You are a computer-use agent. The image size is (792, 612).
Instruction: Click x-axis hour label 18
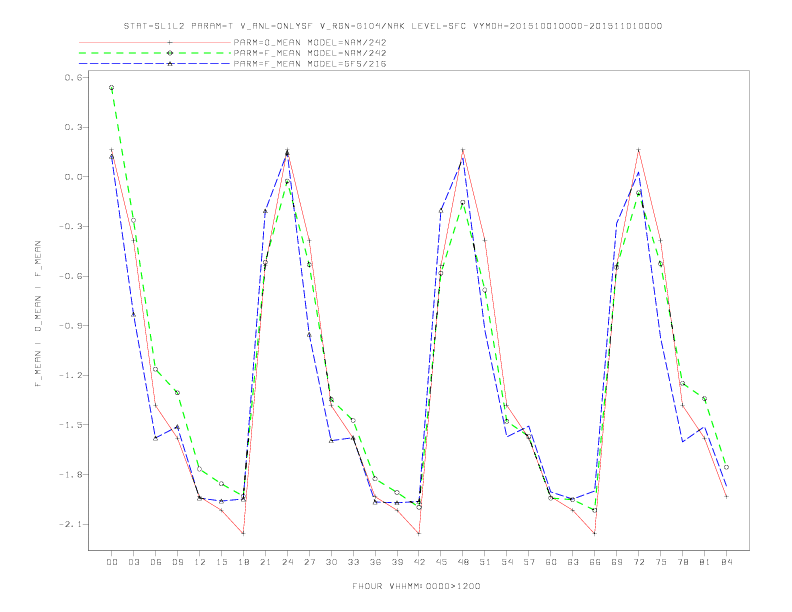(x=243, y=562)
